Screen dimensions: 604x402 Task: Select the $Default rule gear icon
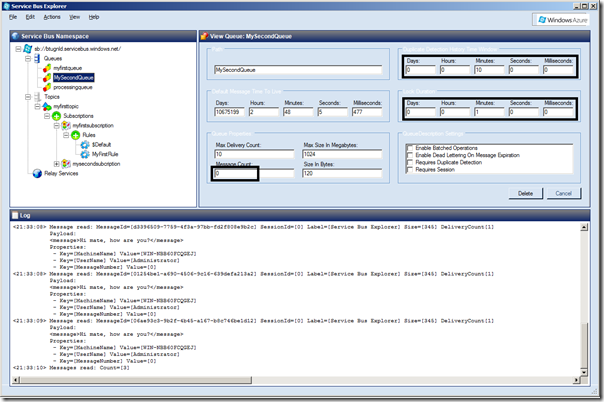85,145
